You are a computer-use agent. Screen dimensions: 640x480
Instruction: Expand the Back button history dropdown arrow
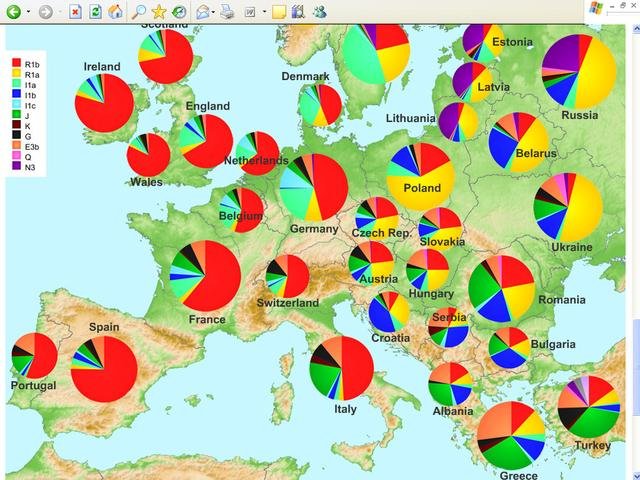pos(27,12)
